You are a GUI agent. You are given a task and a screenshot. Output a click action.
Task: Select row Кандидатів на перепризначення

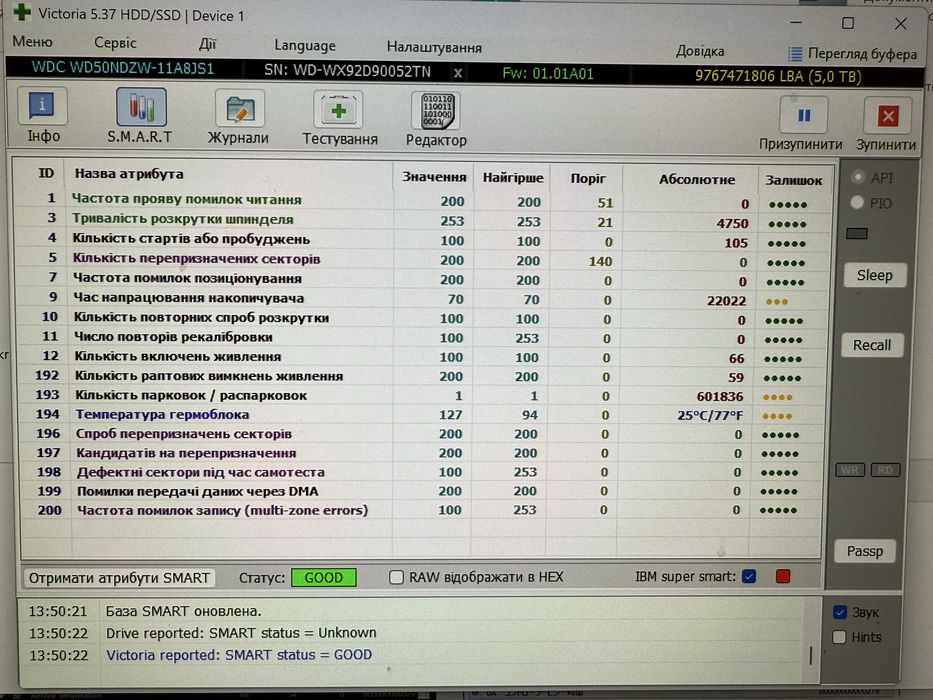pyautogui.click(x=420, y=453)
